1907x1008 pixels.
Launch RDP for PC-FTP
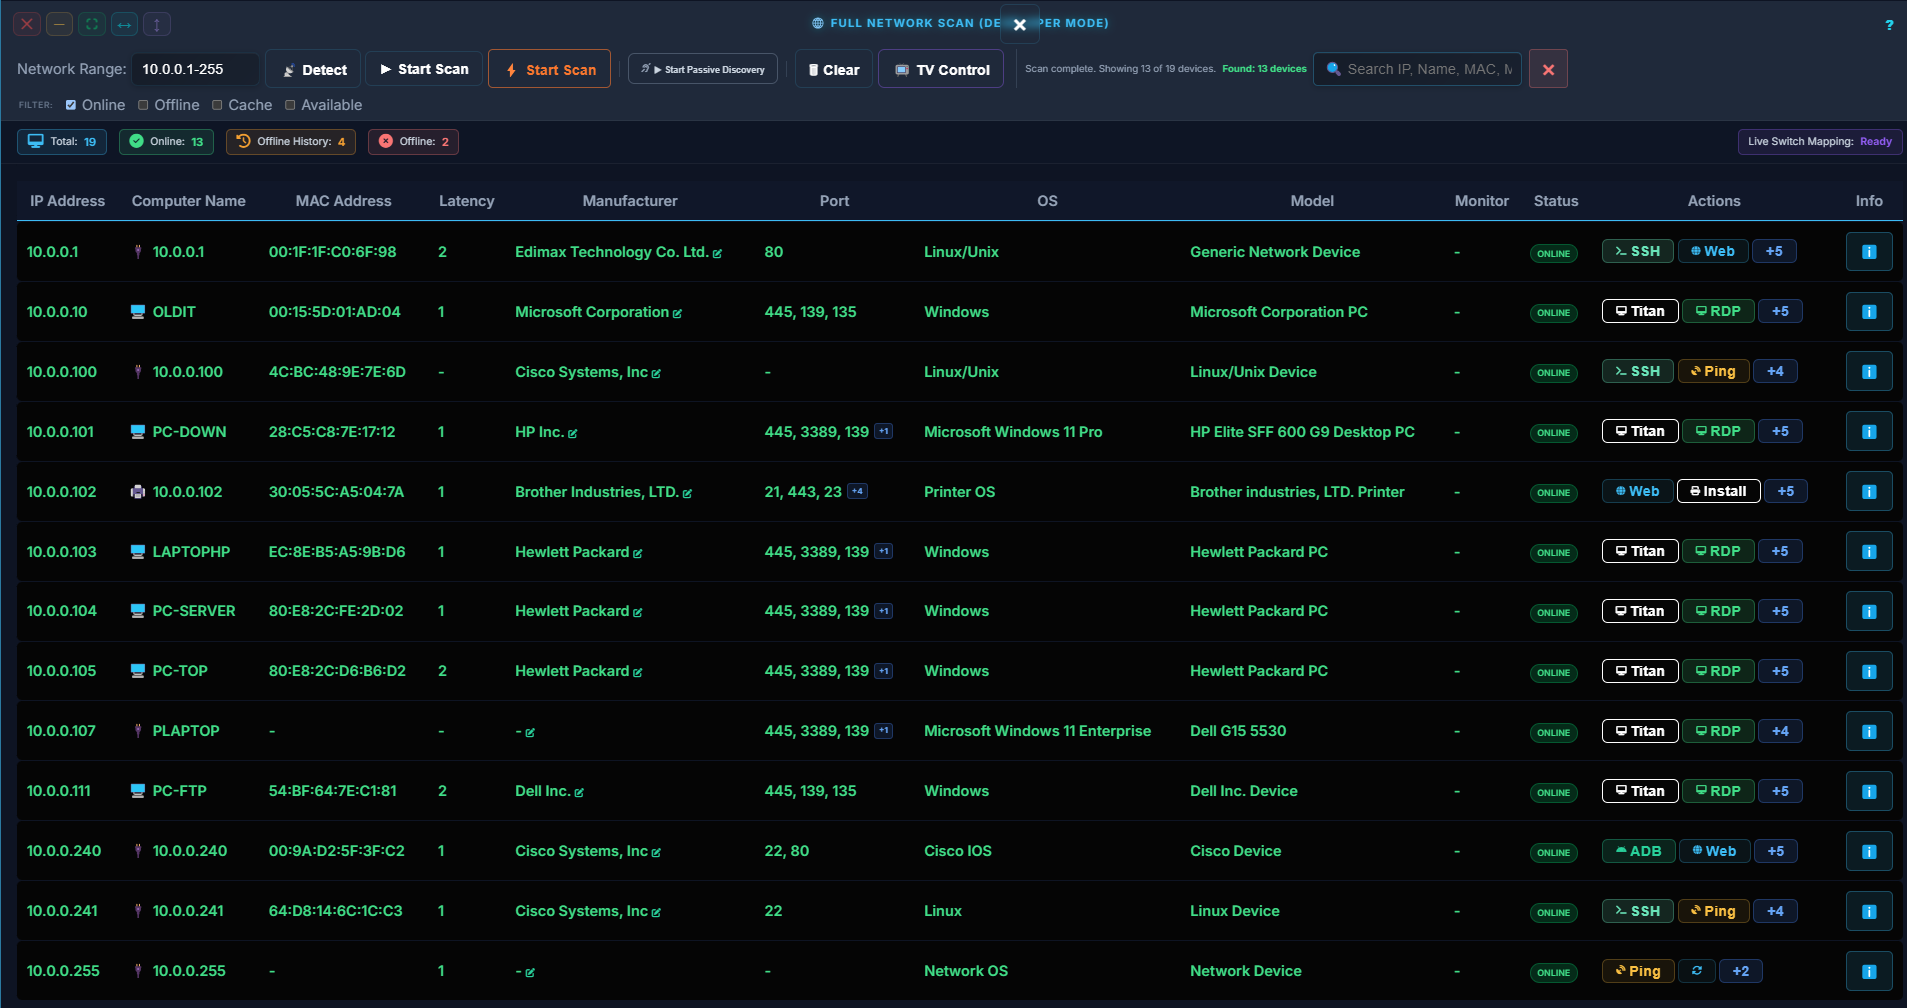(1718, 791)
